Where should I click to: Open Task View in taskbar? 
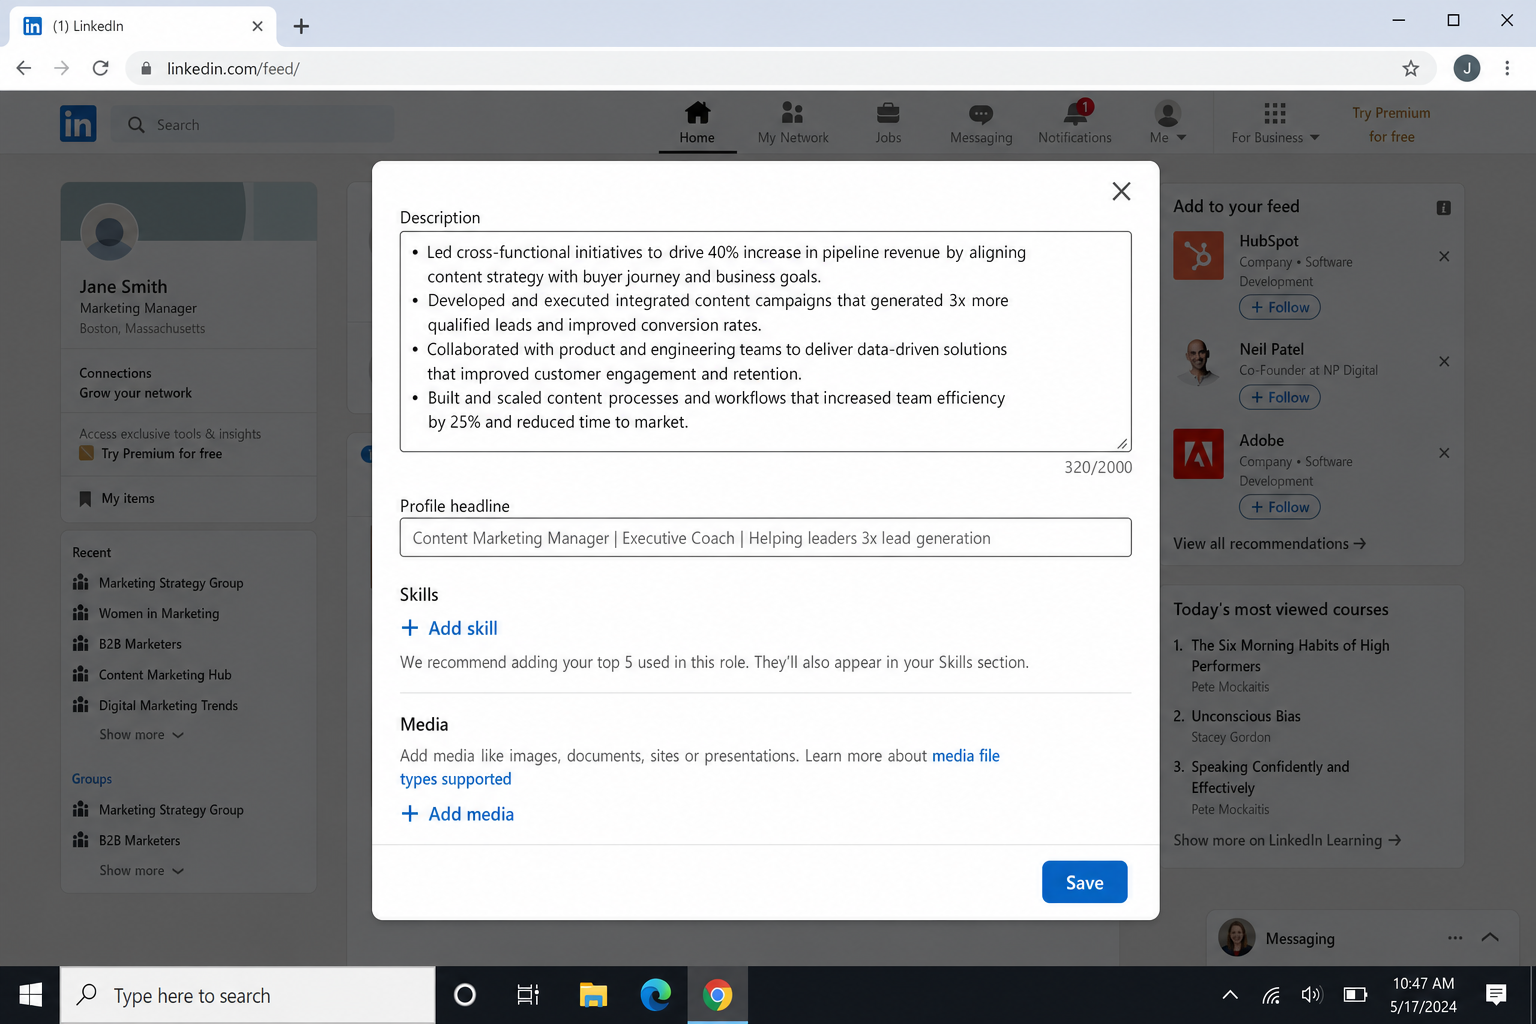coord(528,995)
